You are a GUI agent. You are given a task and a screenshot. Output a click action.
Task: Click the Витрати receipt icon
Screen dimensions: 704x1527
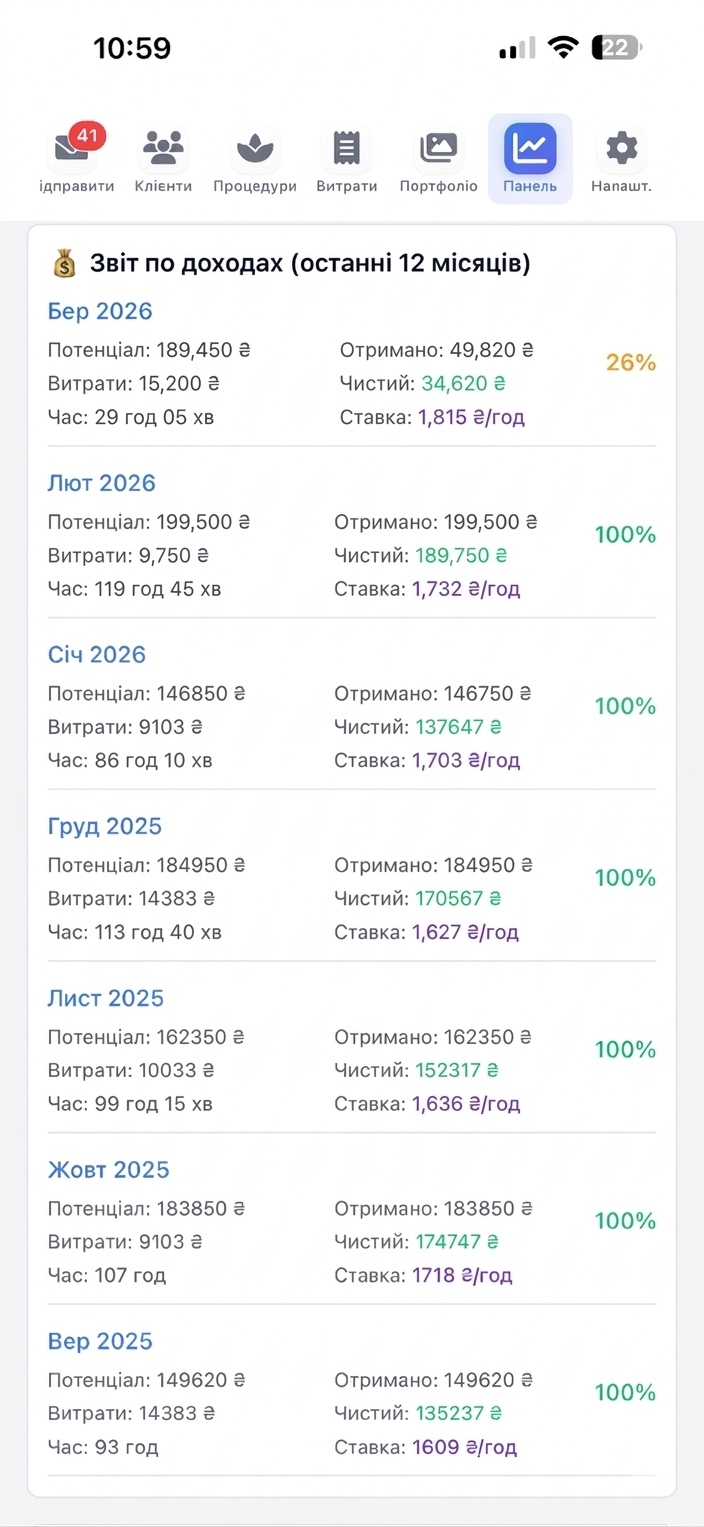345,148
